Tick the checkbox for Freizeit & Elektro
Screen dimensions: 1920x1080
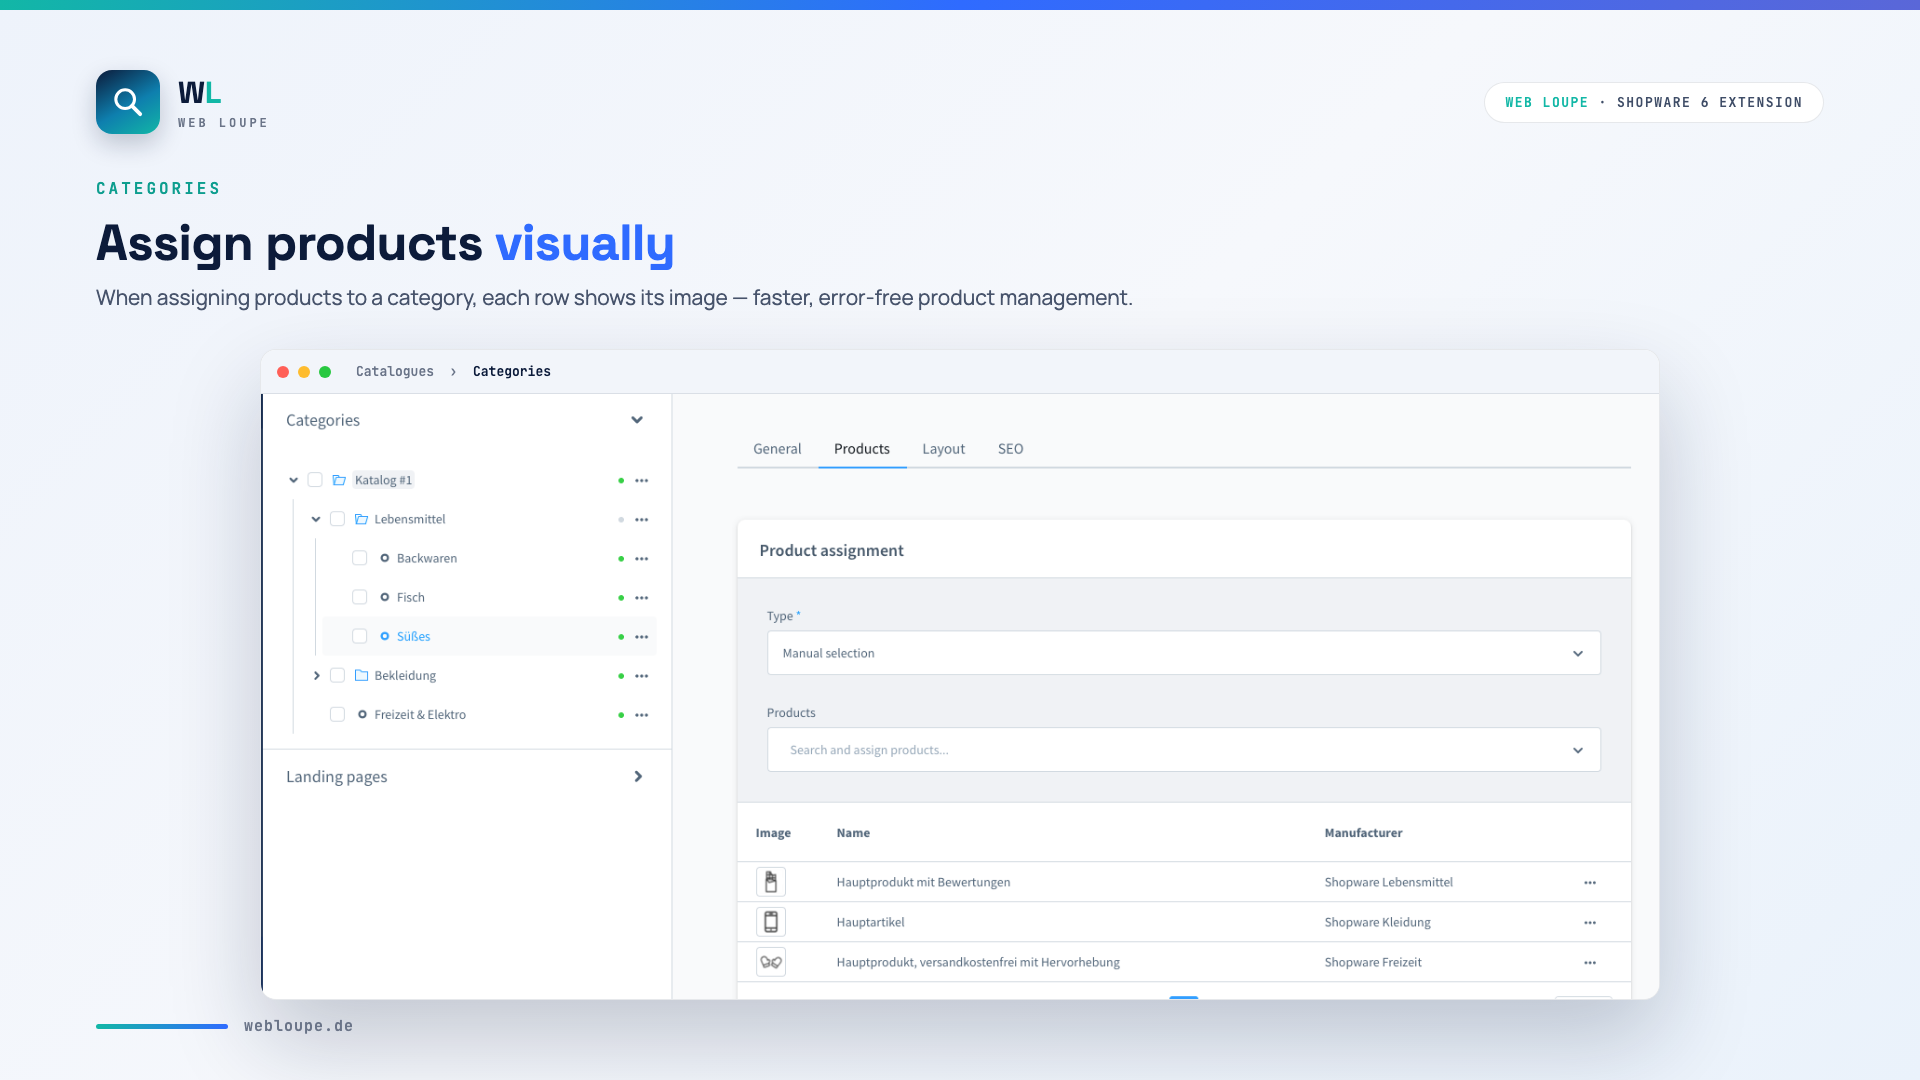point(337,714)
